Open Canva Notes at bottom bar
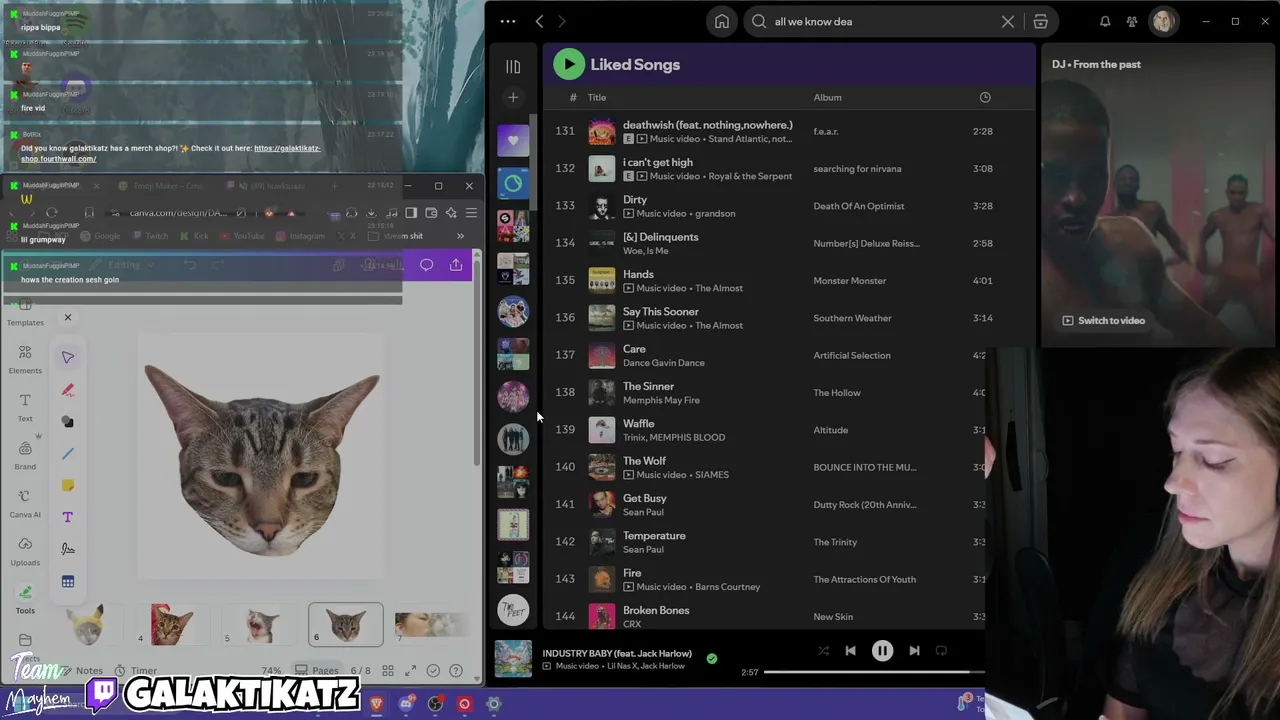The image size is (1280, 720). pyautogui.click(x=82, y=671)
